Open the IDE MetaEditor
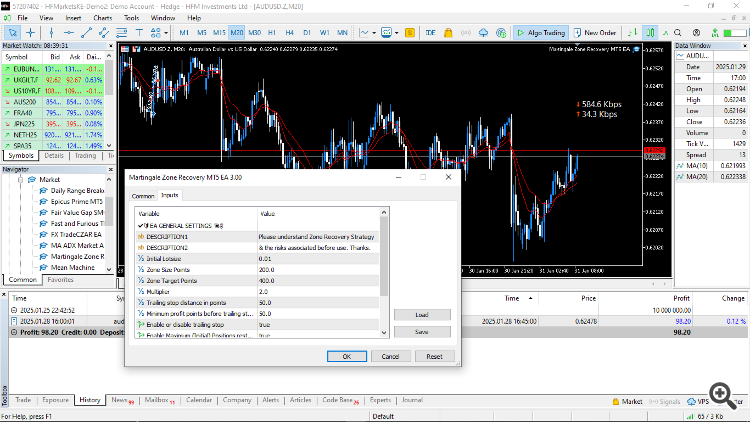The image size is (750, 422). pyautogui.click(x=430, y=33)
